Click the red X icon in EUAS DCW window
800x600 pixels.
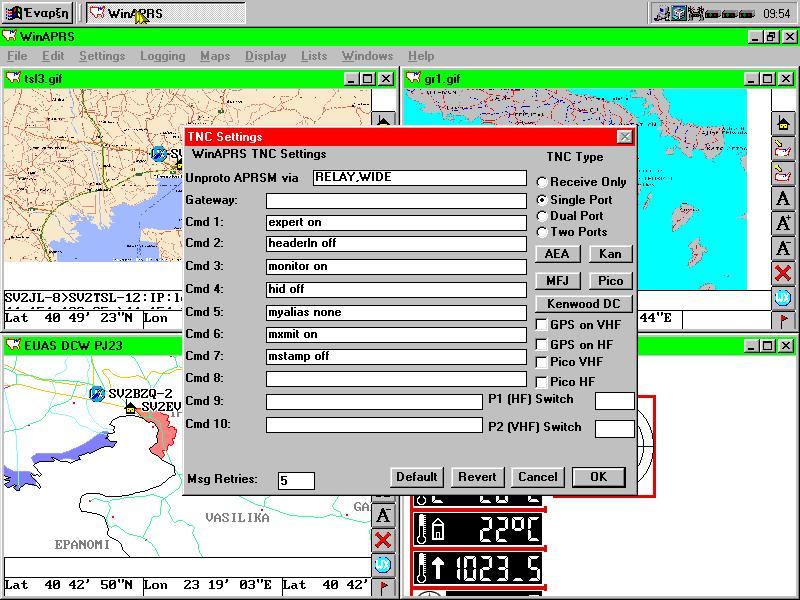pyautogui.click(x=383, y=540)
